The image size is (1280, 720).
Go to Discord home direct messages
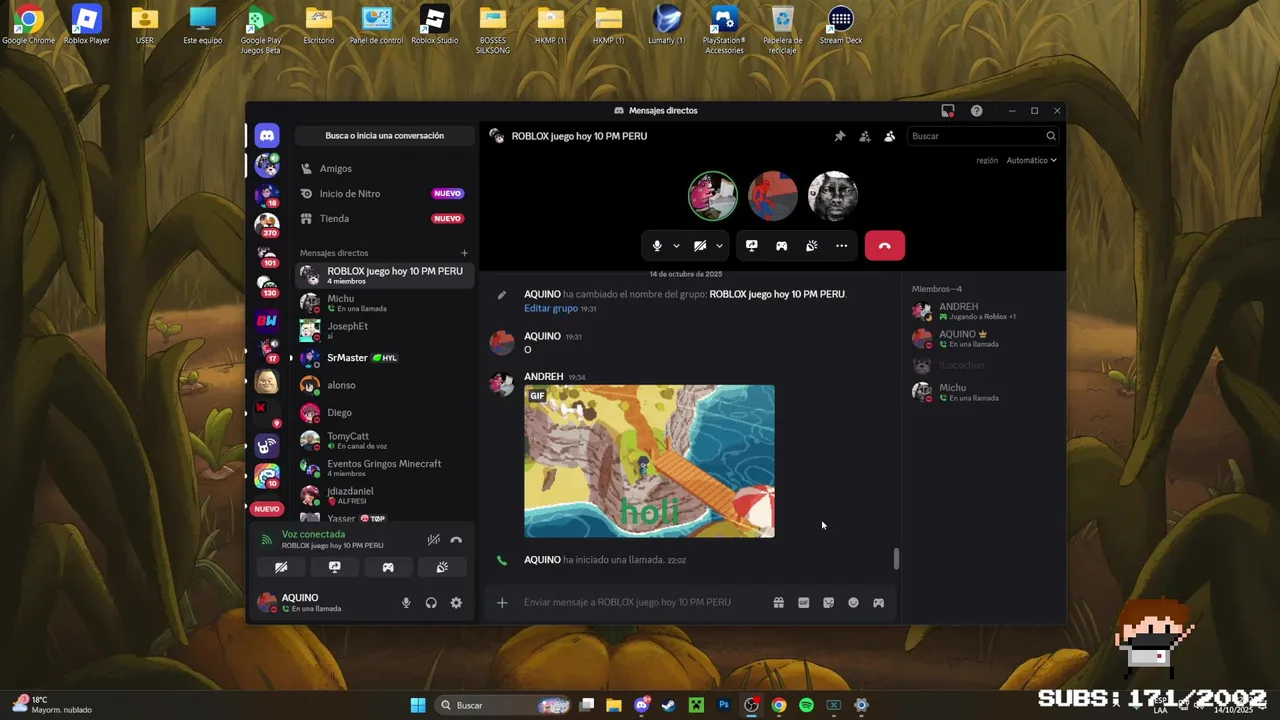point(267,136)
